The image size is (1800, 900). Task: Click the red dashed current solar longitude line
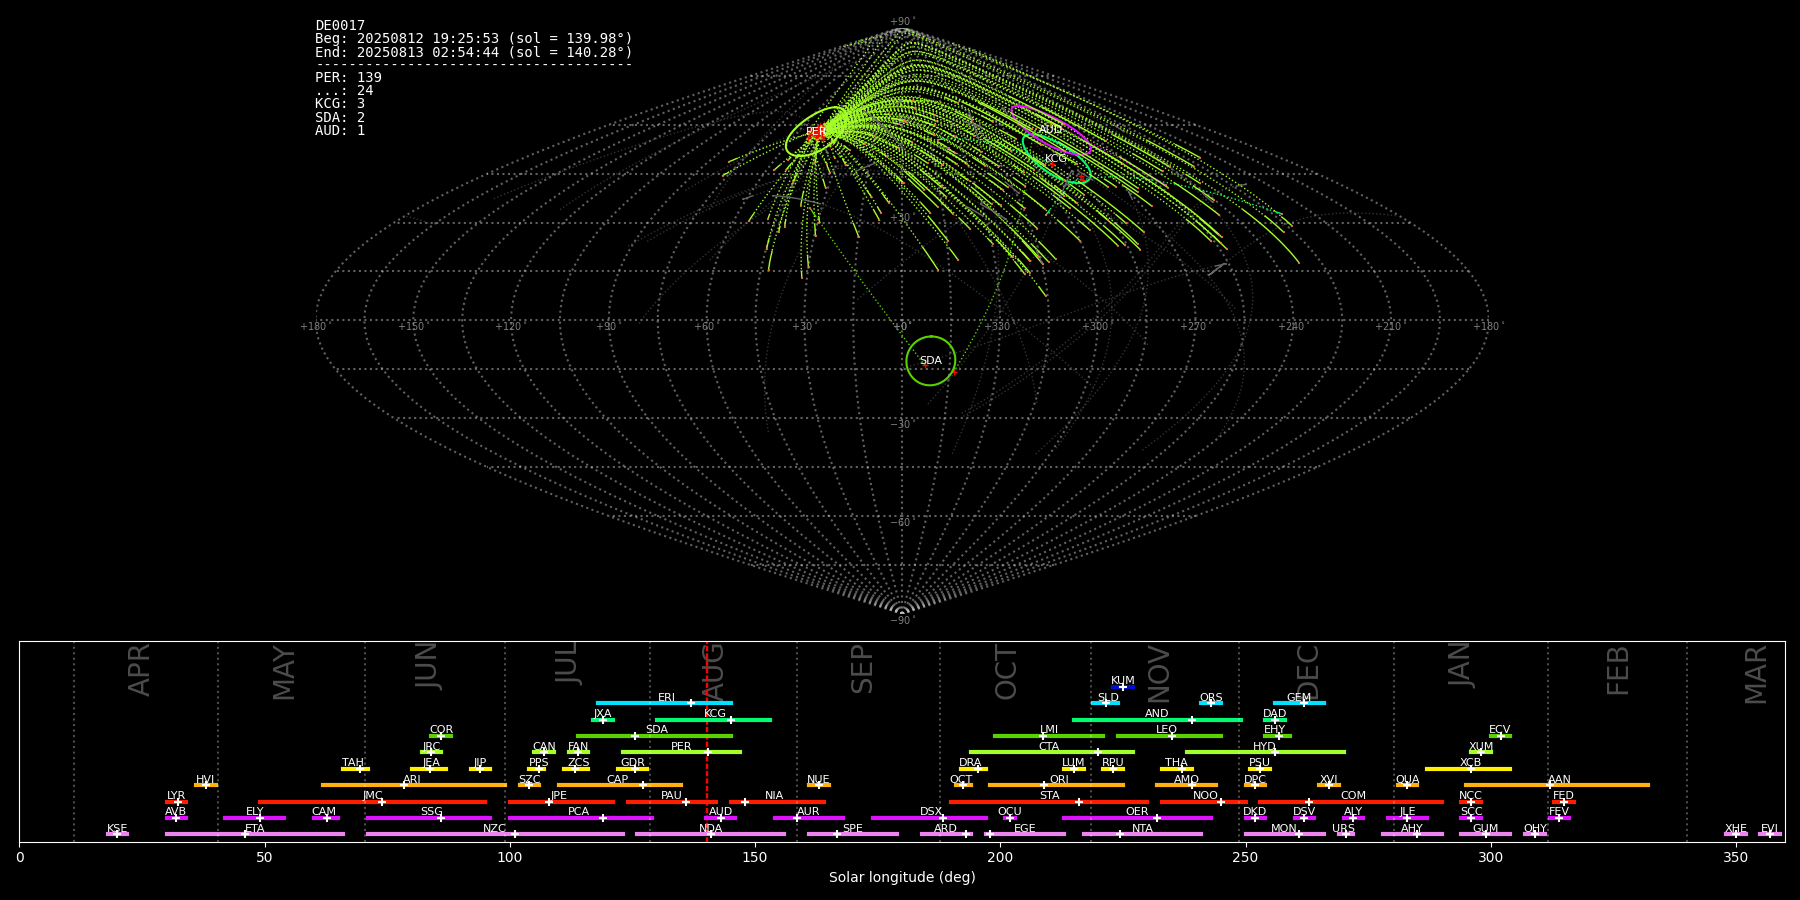[707, 741]
